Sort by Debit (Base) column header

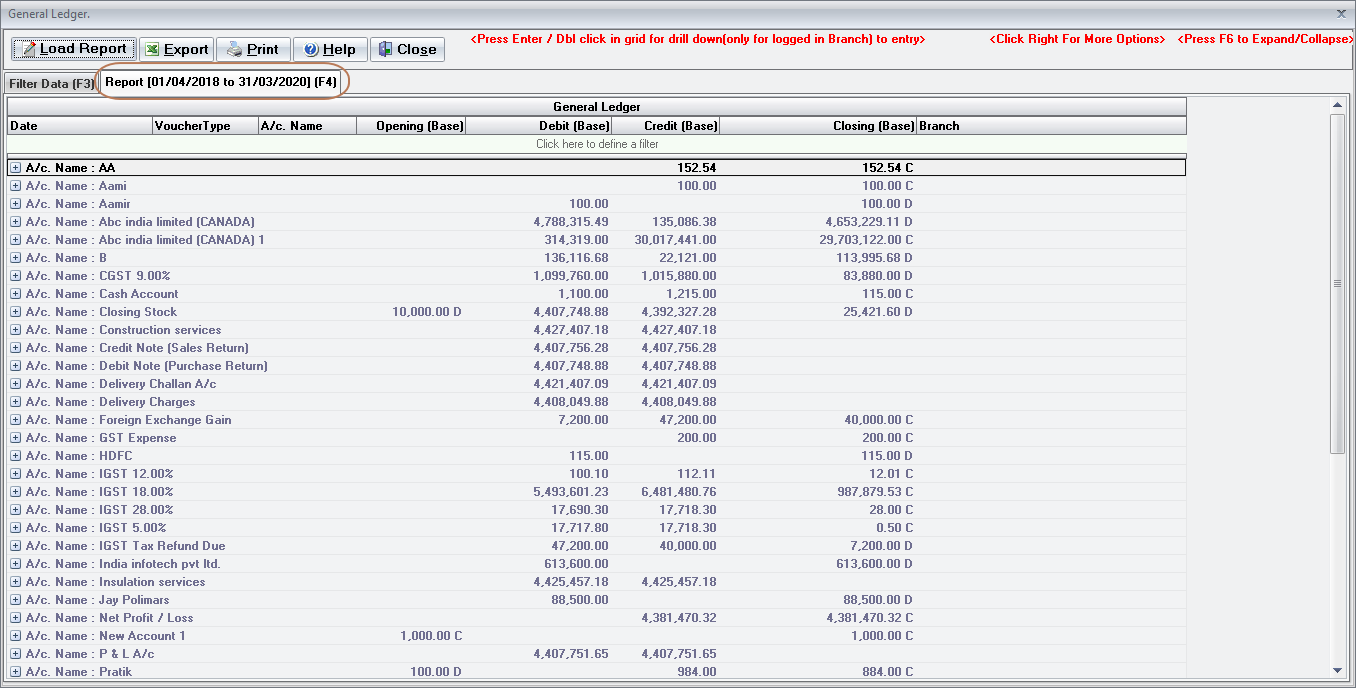coord(539,126)
